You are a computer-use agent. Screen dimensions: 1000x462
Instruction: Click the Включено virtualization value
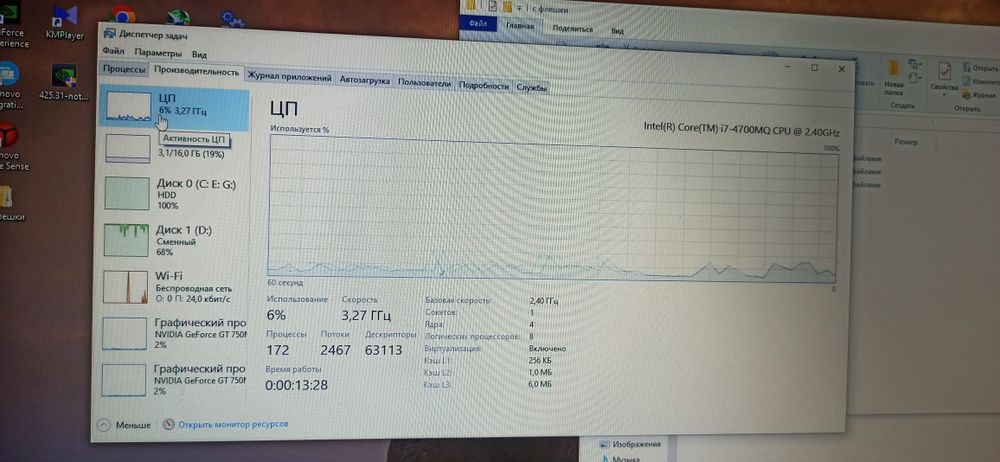(x=547, y=349)
